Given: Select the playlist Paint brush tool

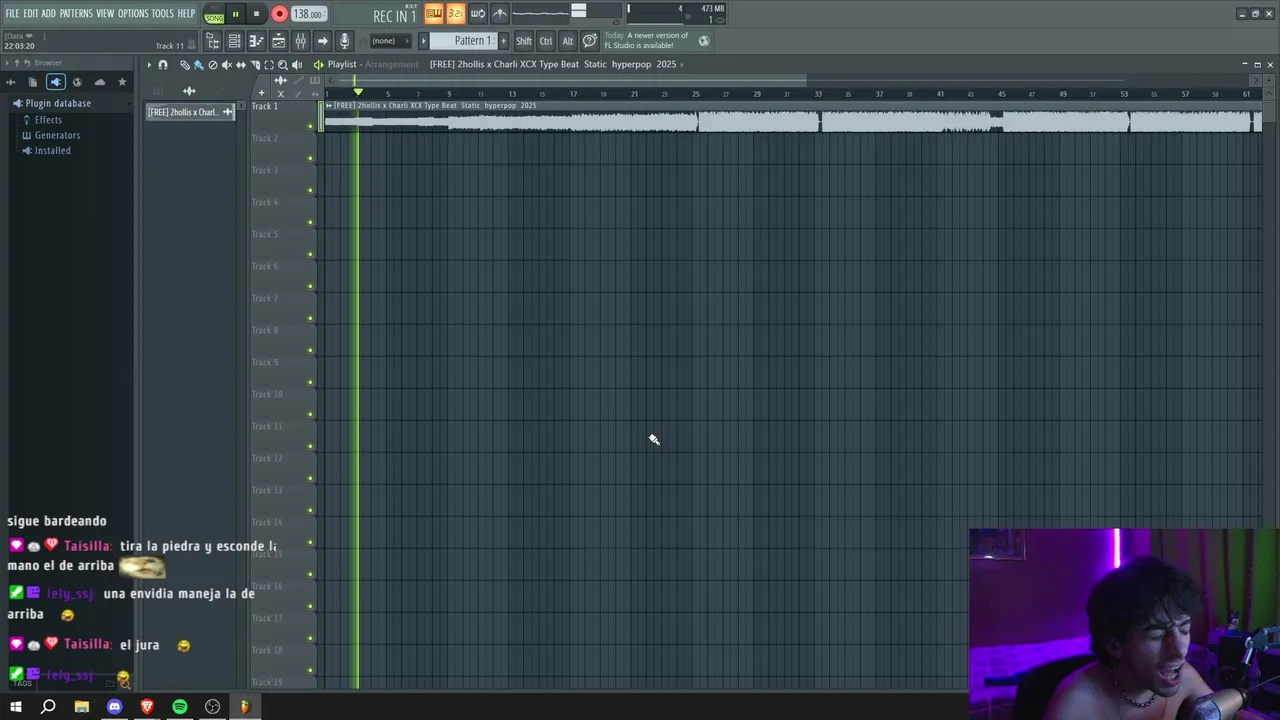Looking at the screenshot, I should (198, 65).
